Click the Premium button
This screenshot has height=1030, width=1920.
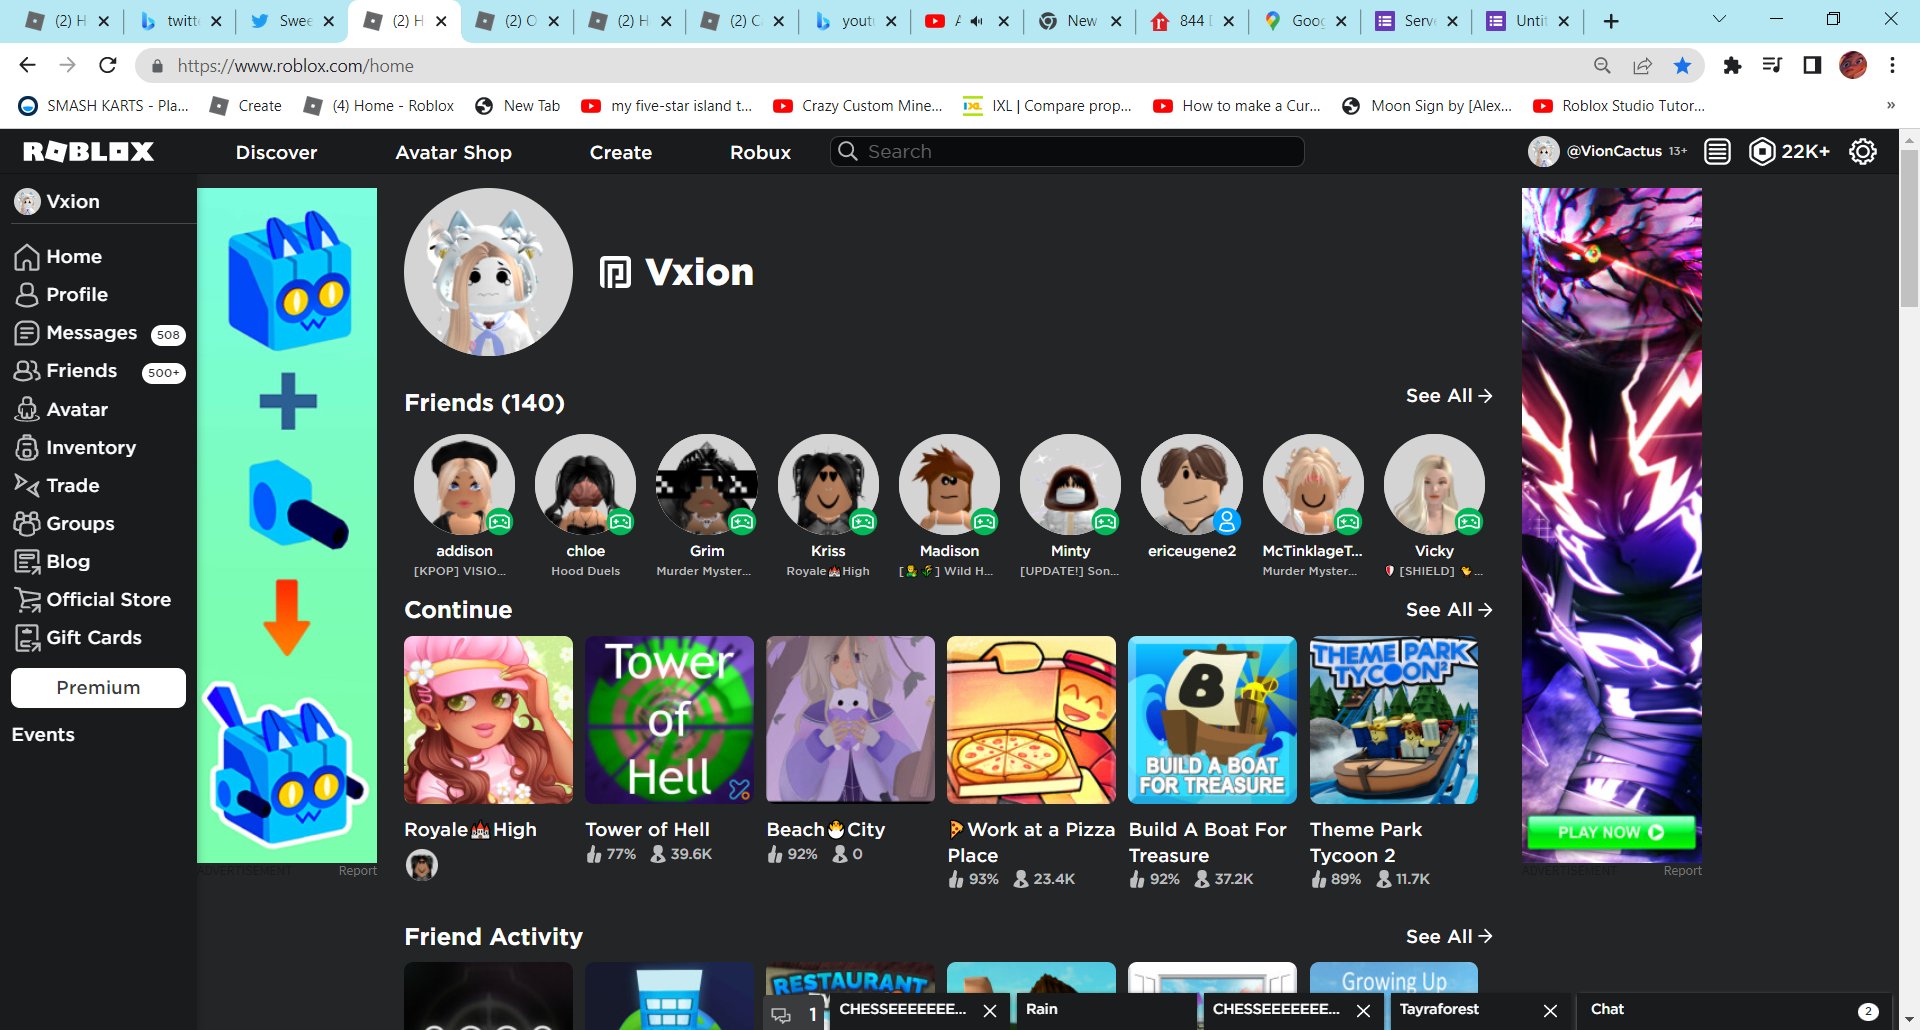(x=98, y=688)
